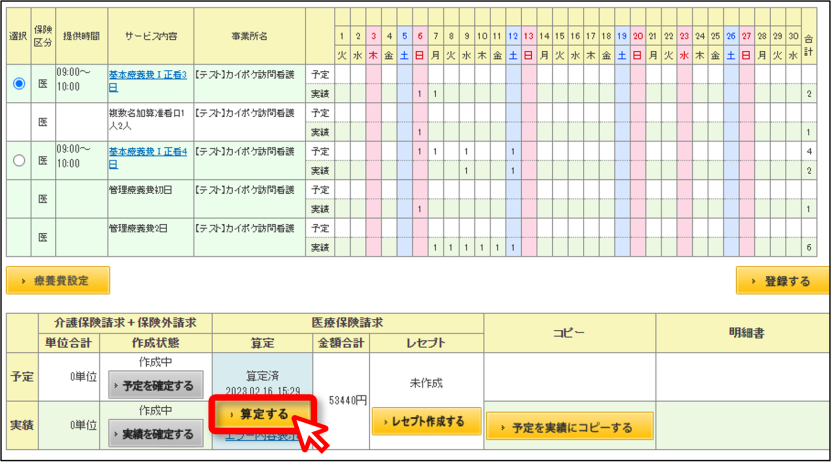Select the 基本療養費Ⅰ正看4日 row radio button
Viewport: 831px width, 463px height.
click(19, 160)
